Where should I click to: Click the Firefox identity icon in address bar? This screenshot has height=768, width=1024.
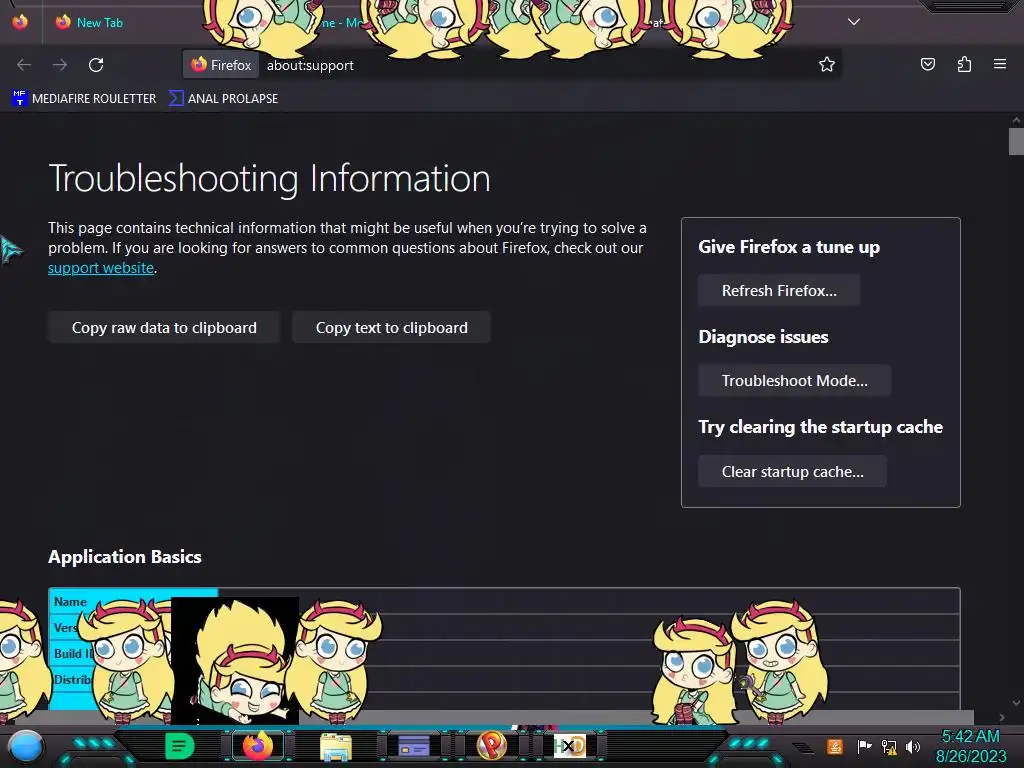221,65
